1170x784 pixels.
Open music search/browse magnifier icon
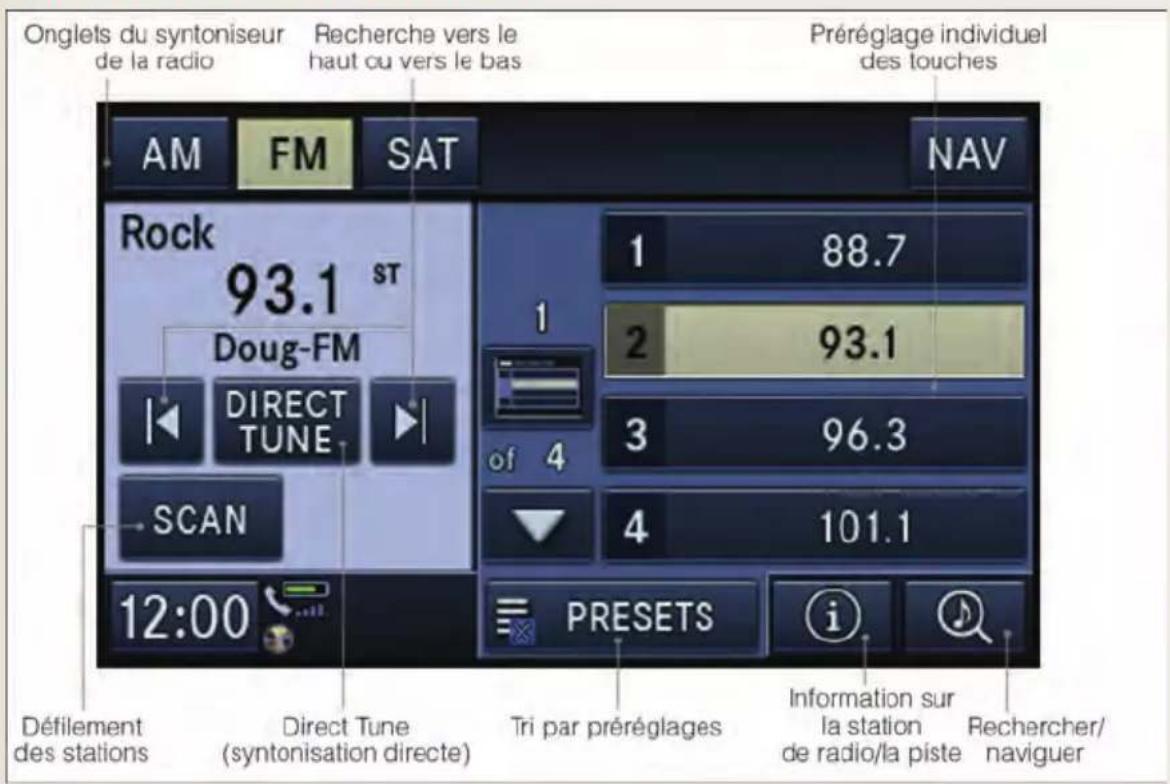[964, 616]
